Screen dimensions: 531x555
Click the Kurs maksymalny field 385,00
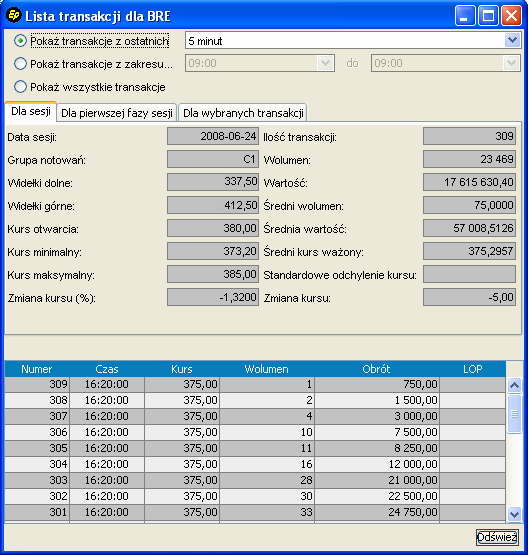pyautogui.click(x=213, y=274)
